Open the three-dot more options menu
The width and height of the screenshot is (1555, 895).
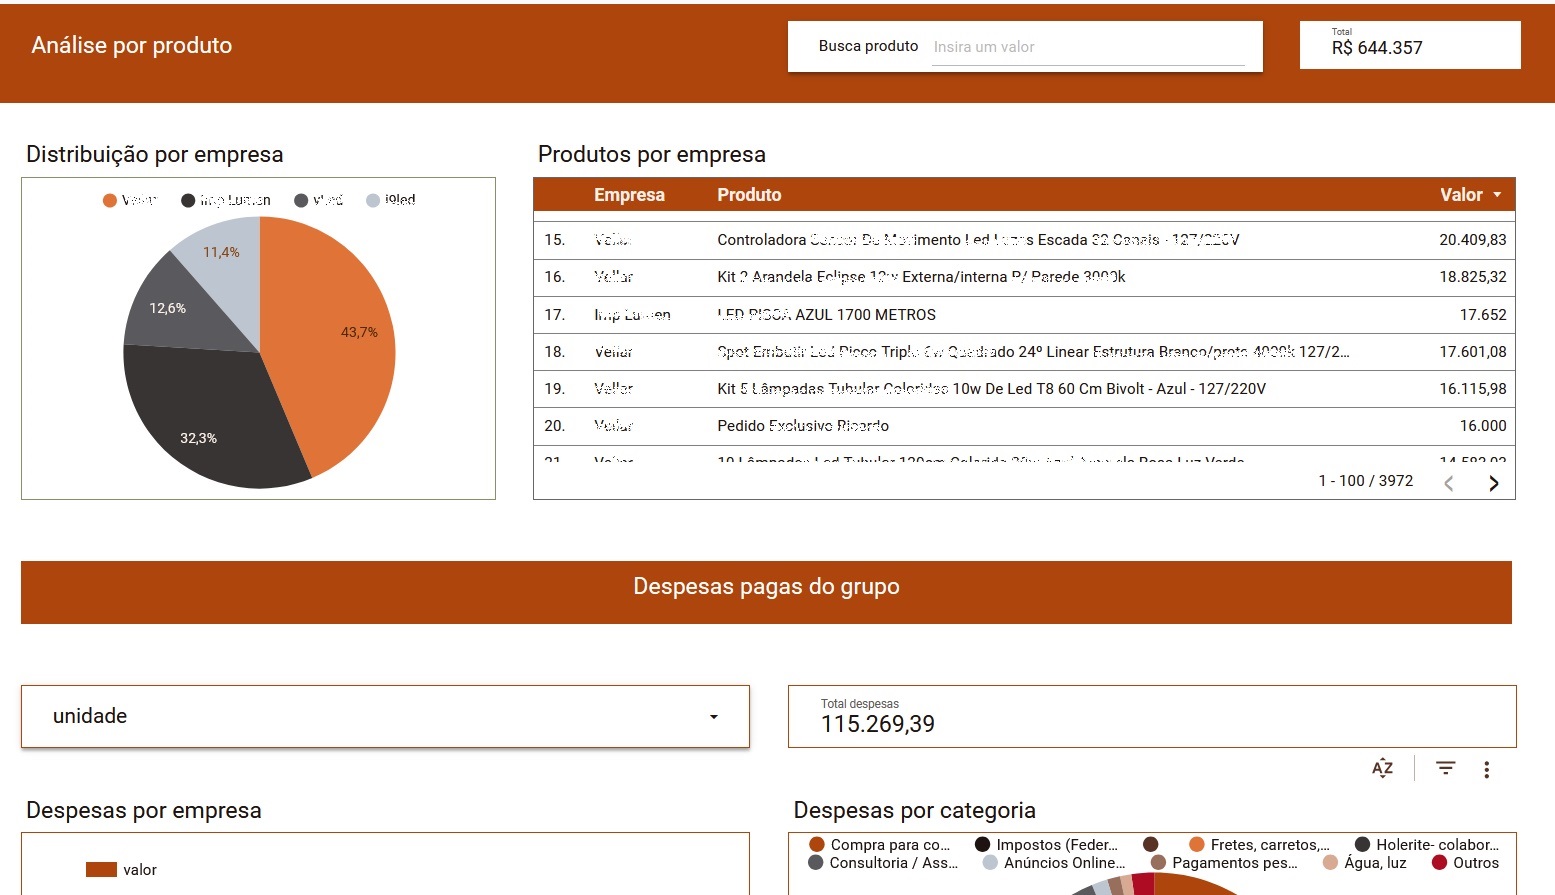(1487, 769)
